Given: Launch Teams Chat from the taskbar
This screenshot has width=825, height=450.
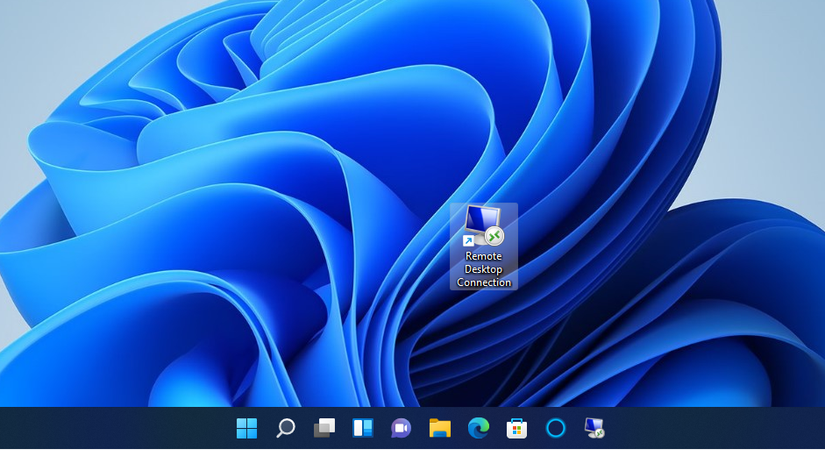Looking at the screenshot, I should (x=401, y=429).
